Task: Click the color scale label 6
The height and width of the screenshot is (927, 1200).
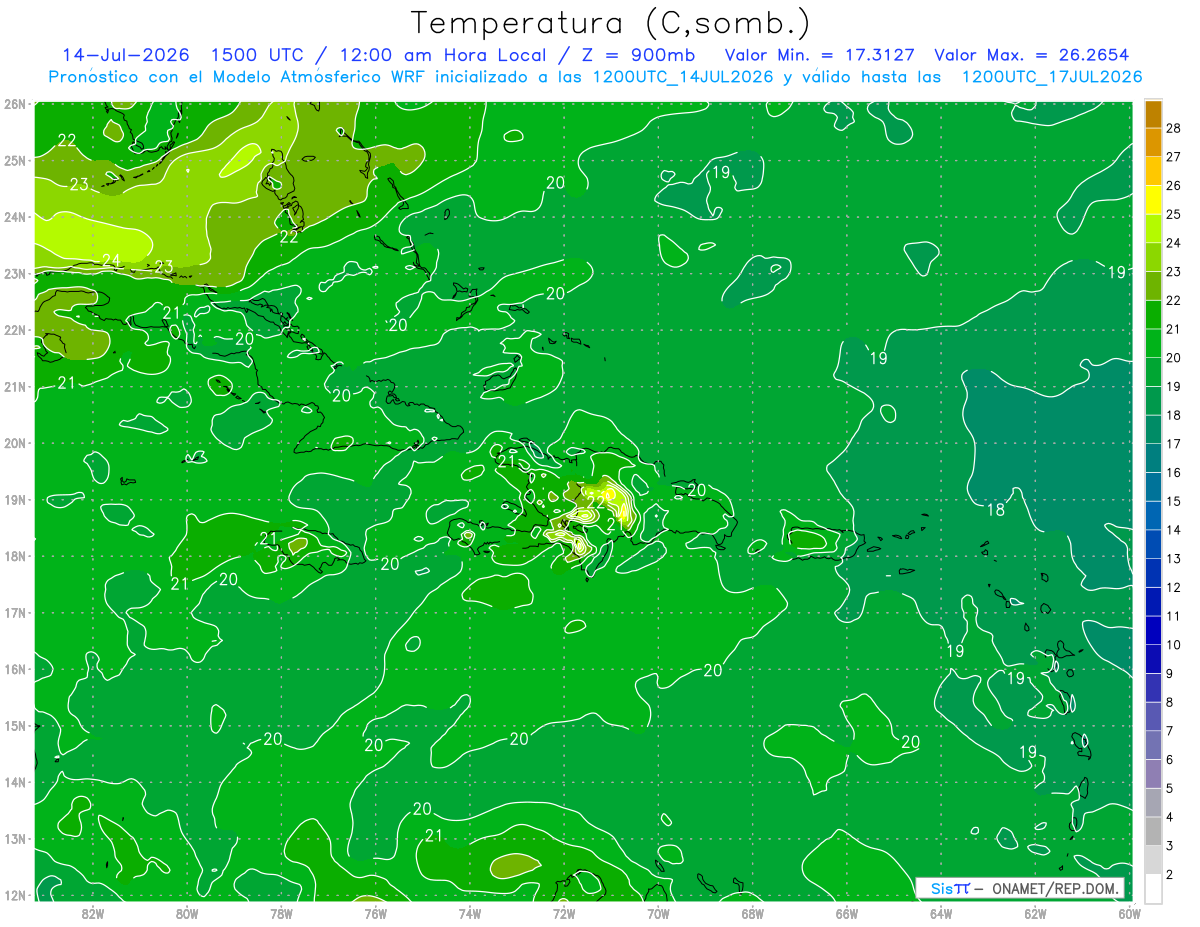Action: click(x=1169, y=760)
